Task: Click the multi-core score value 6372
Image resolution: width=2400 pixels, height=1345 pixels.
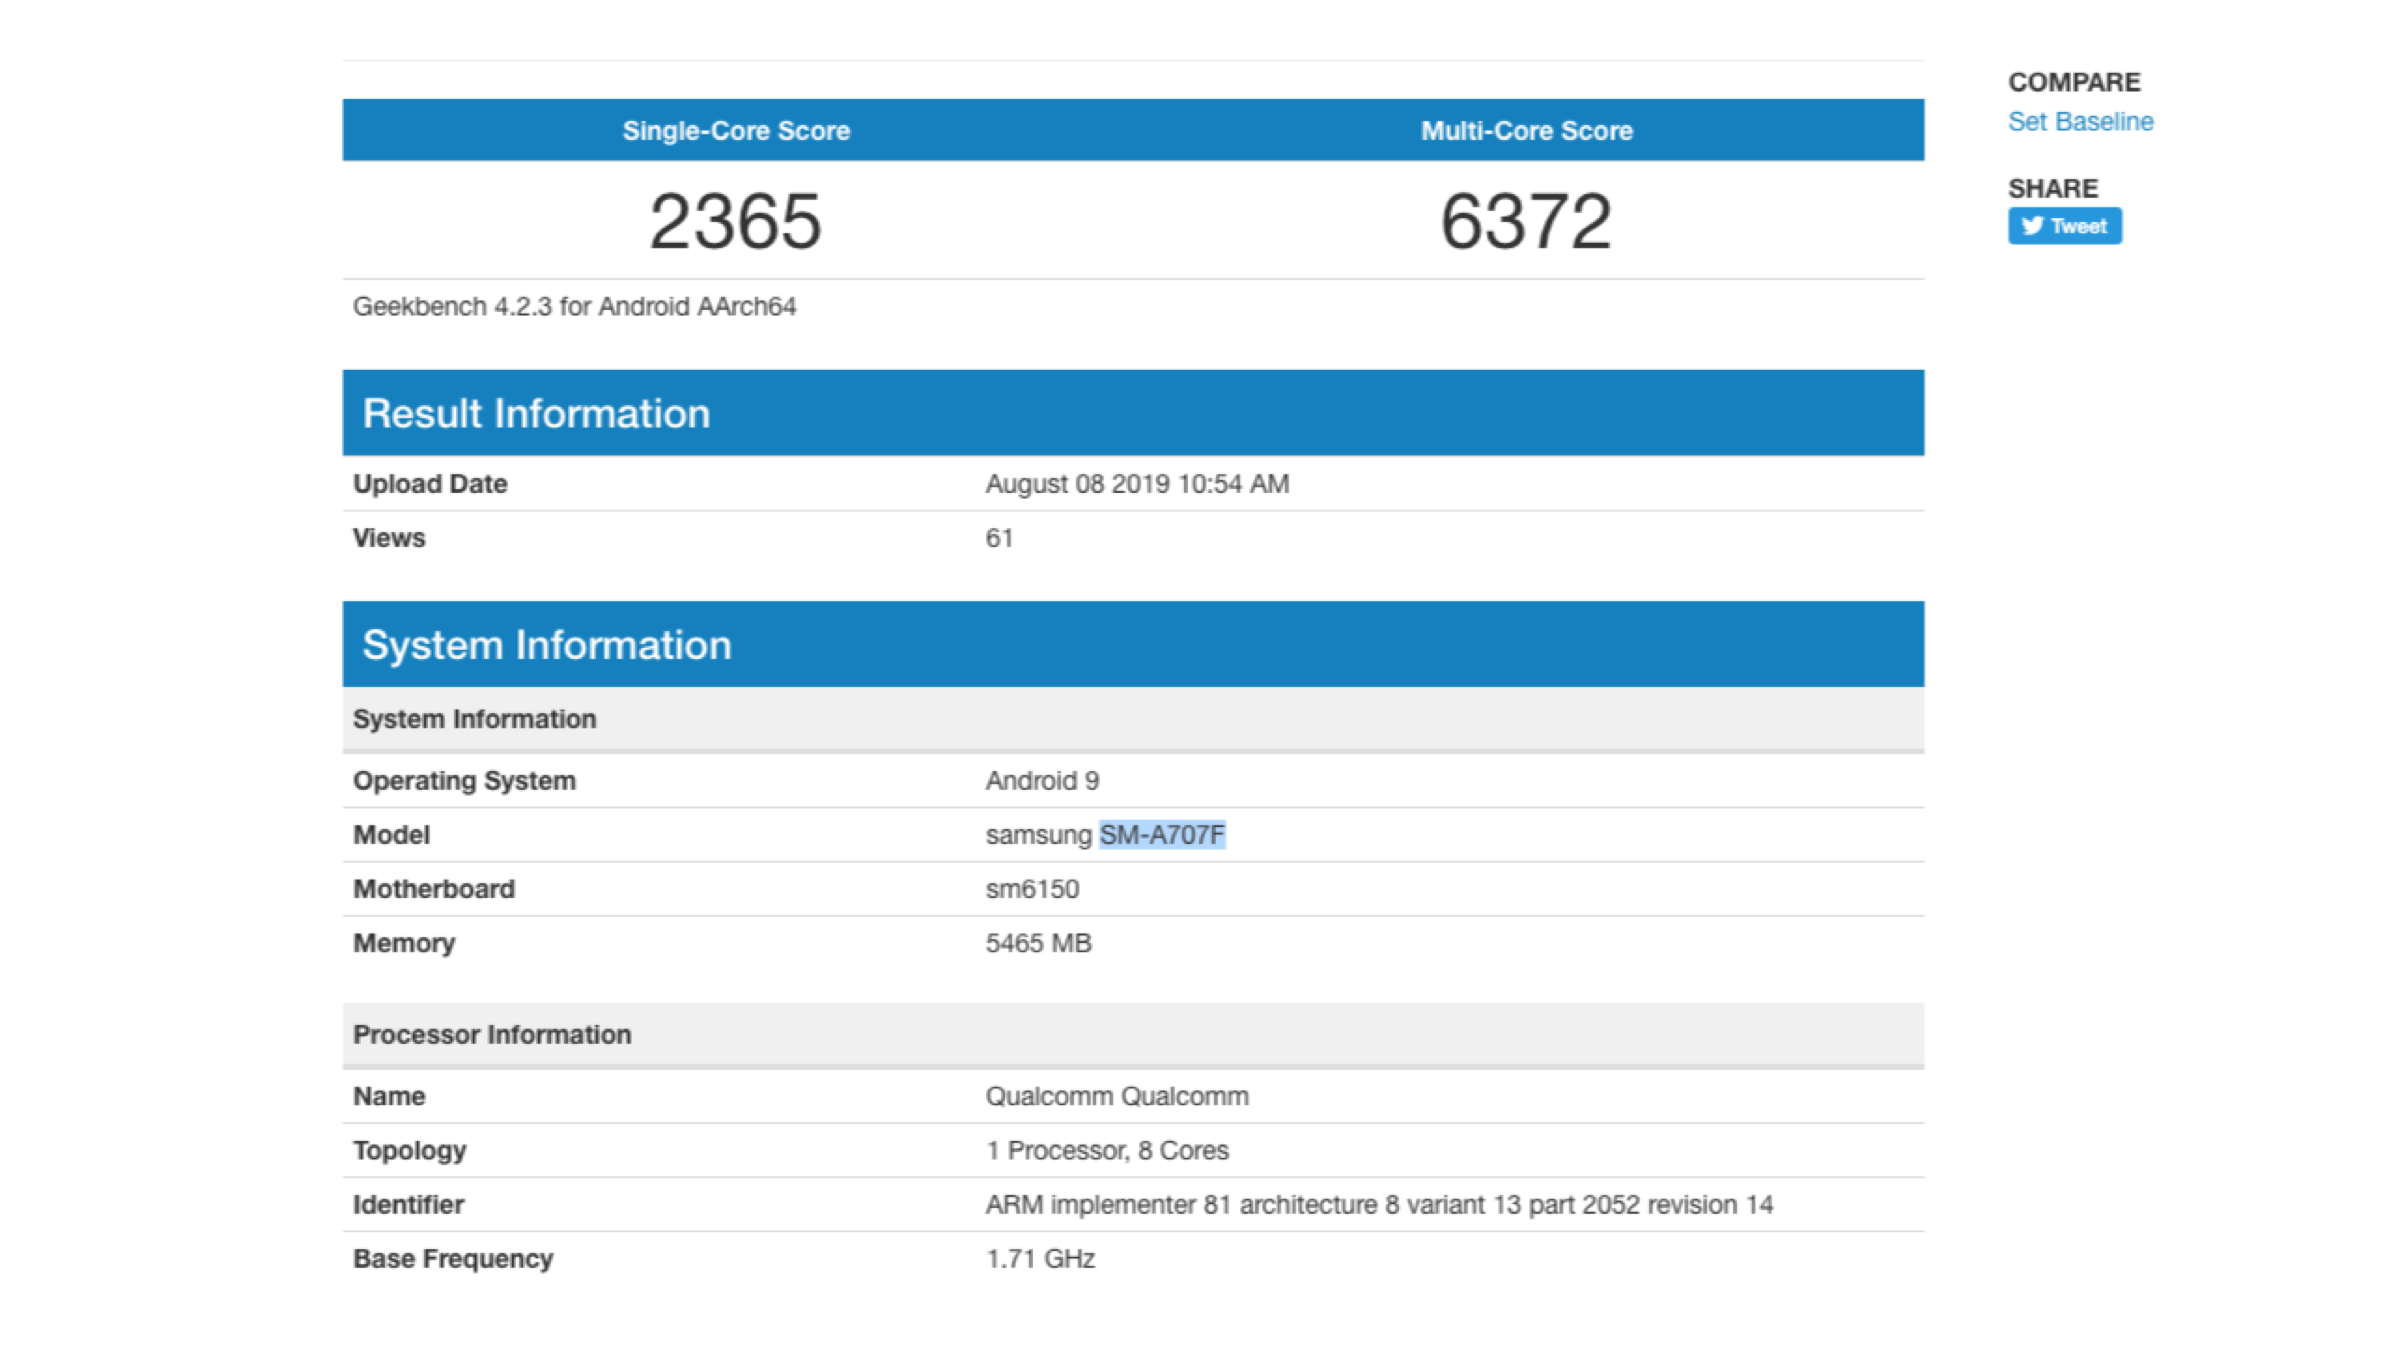Action: [1525, 221]
